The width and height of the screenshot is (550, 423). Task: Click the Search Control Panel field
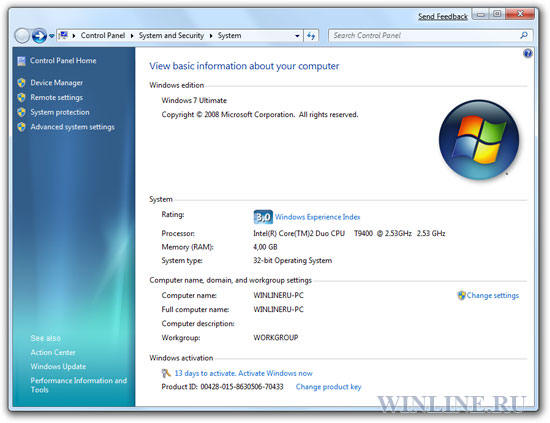[x=430, y=35]
